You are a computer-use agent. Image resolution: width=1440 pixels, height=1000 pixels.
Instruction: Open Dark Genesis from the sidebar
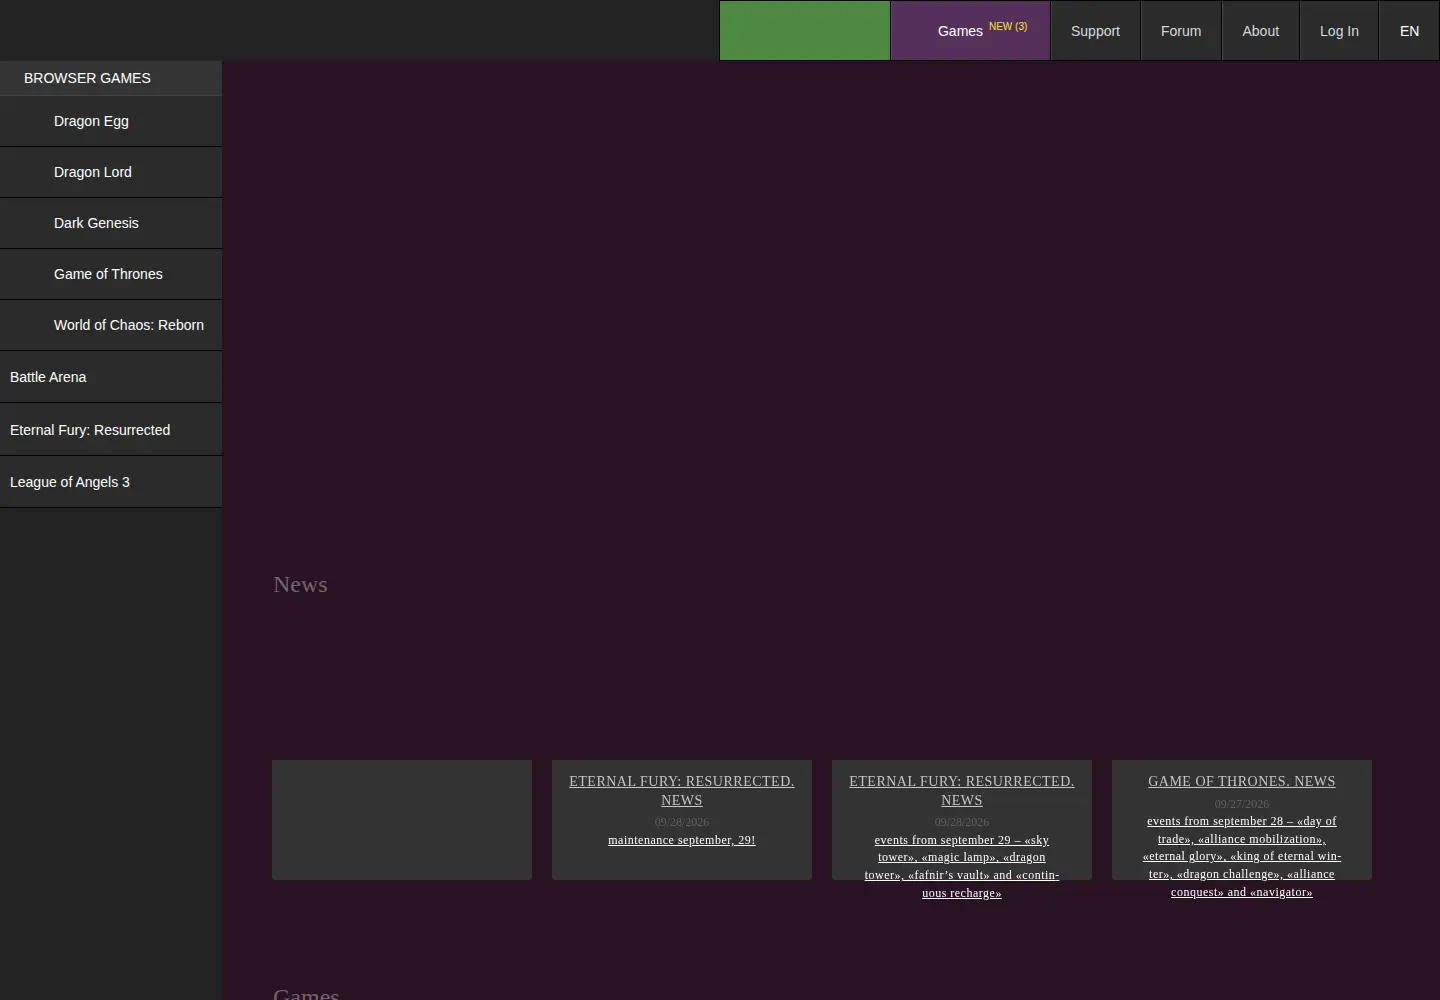pos(111,223)
